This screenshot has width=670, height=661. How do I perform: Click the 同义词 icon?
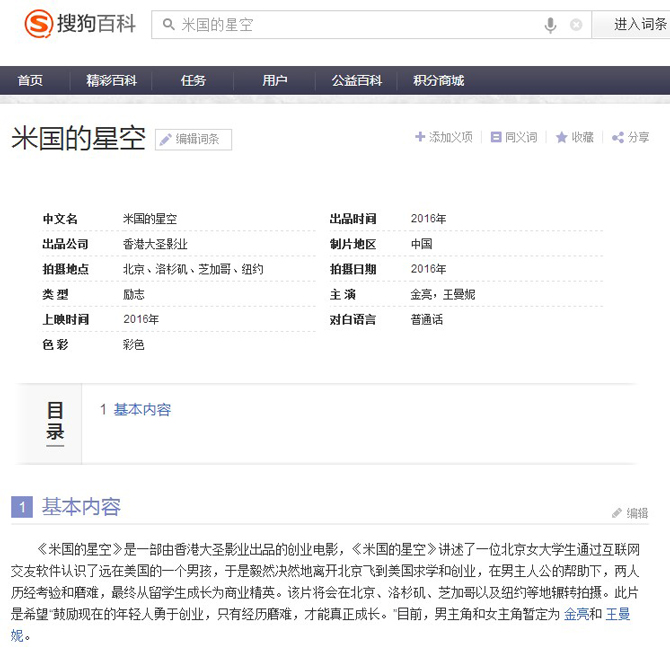[x=496, y=137]
